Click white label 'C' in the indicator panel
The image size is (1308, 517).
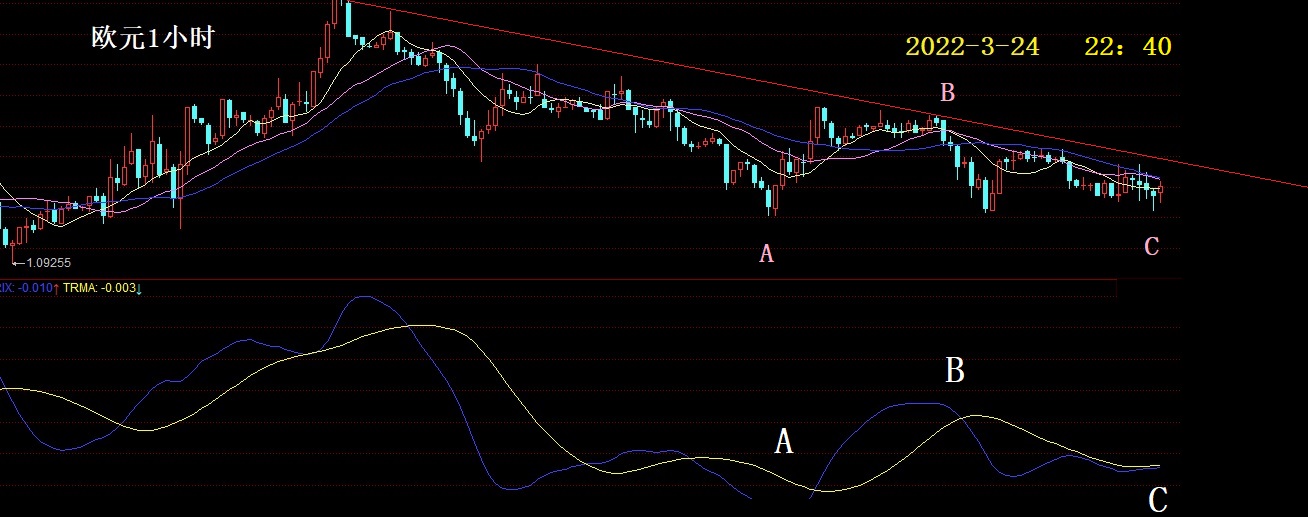(1158, 501)
